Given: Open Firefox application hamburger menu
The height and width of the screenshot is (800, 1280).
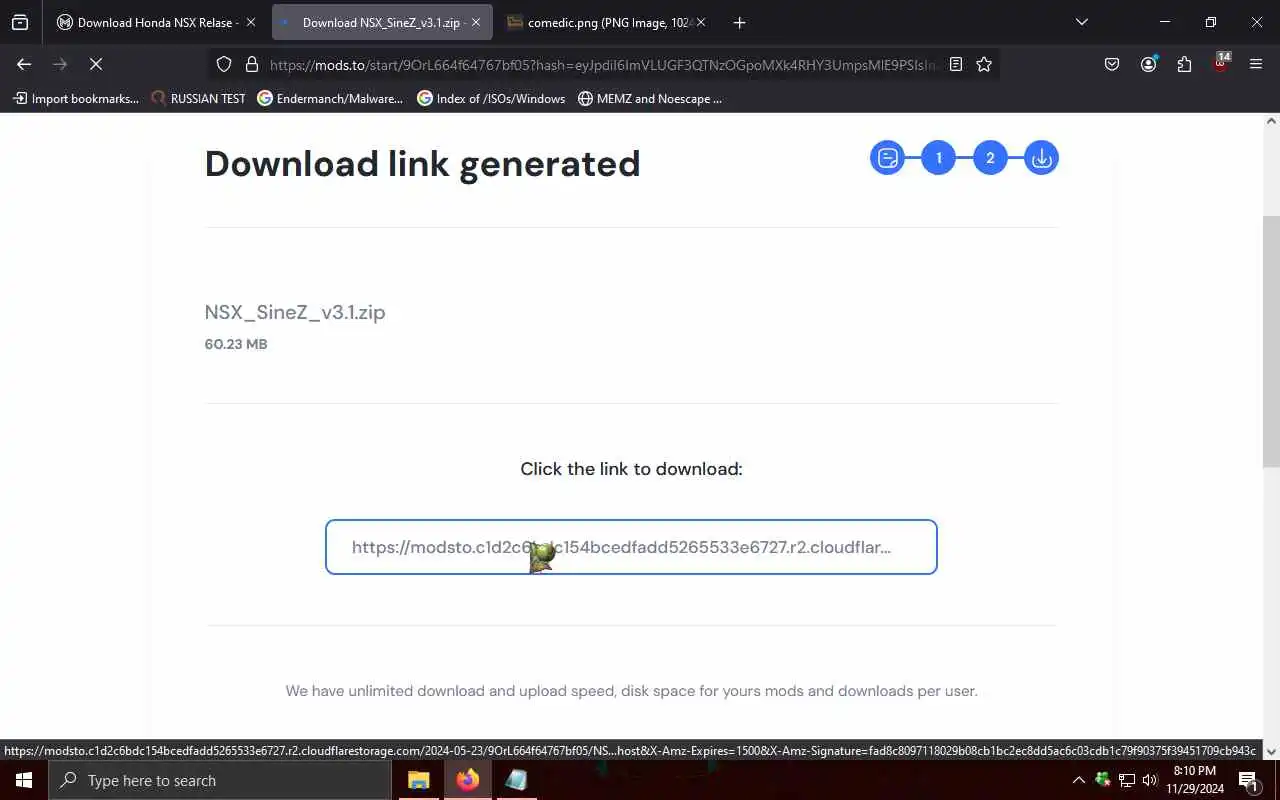Looking at the screenshot, I should click(1256, 64).
